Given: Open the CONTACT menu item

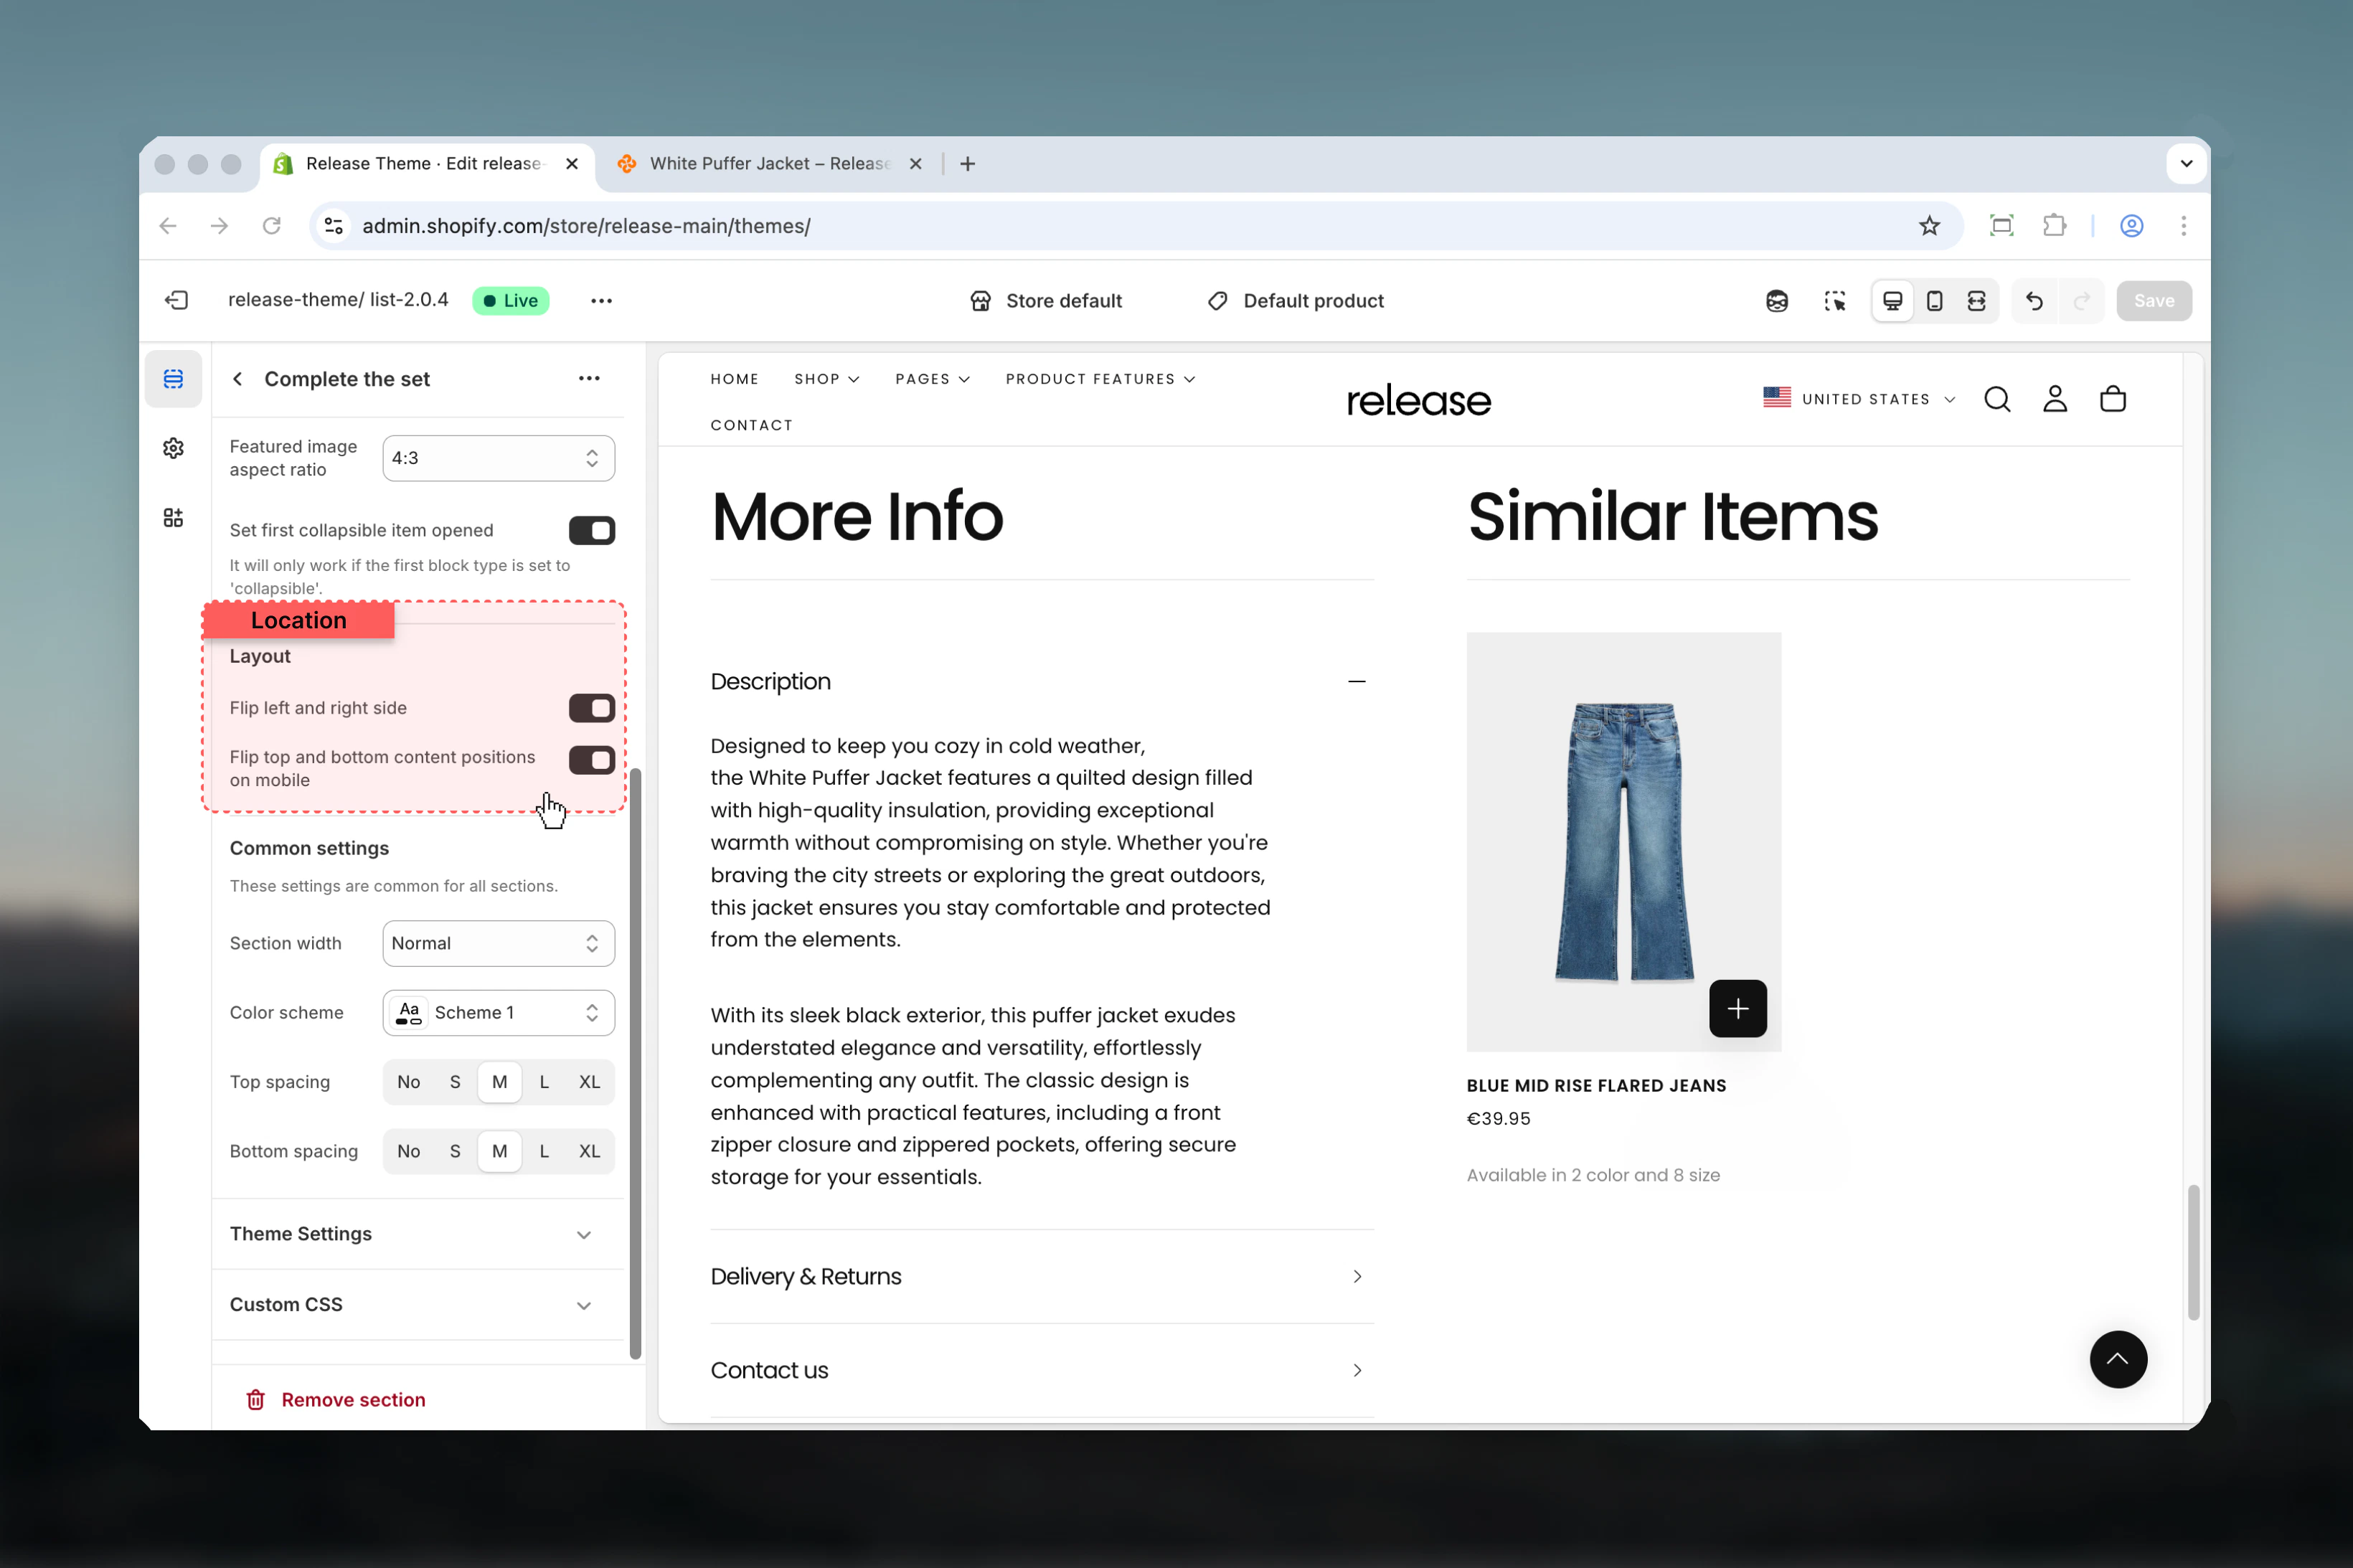Looking at the screenshot, I should click(751, 425).
